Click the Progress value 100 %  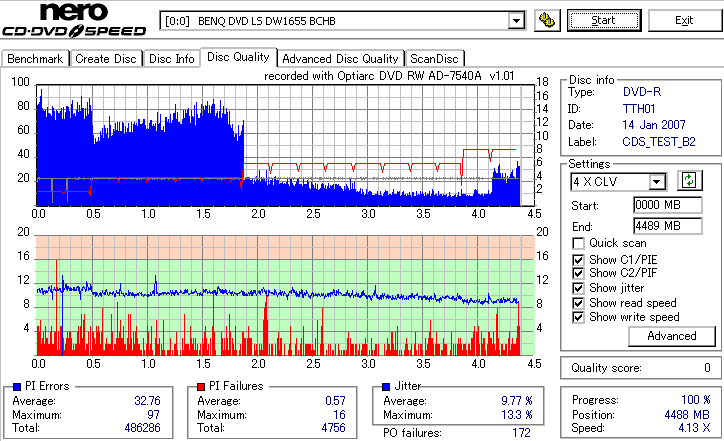(695, 400)
